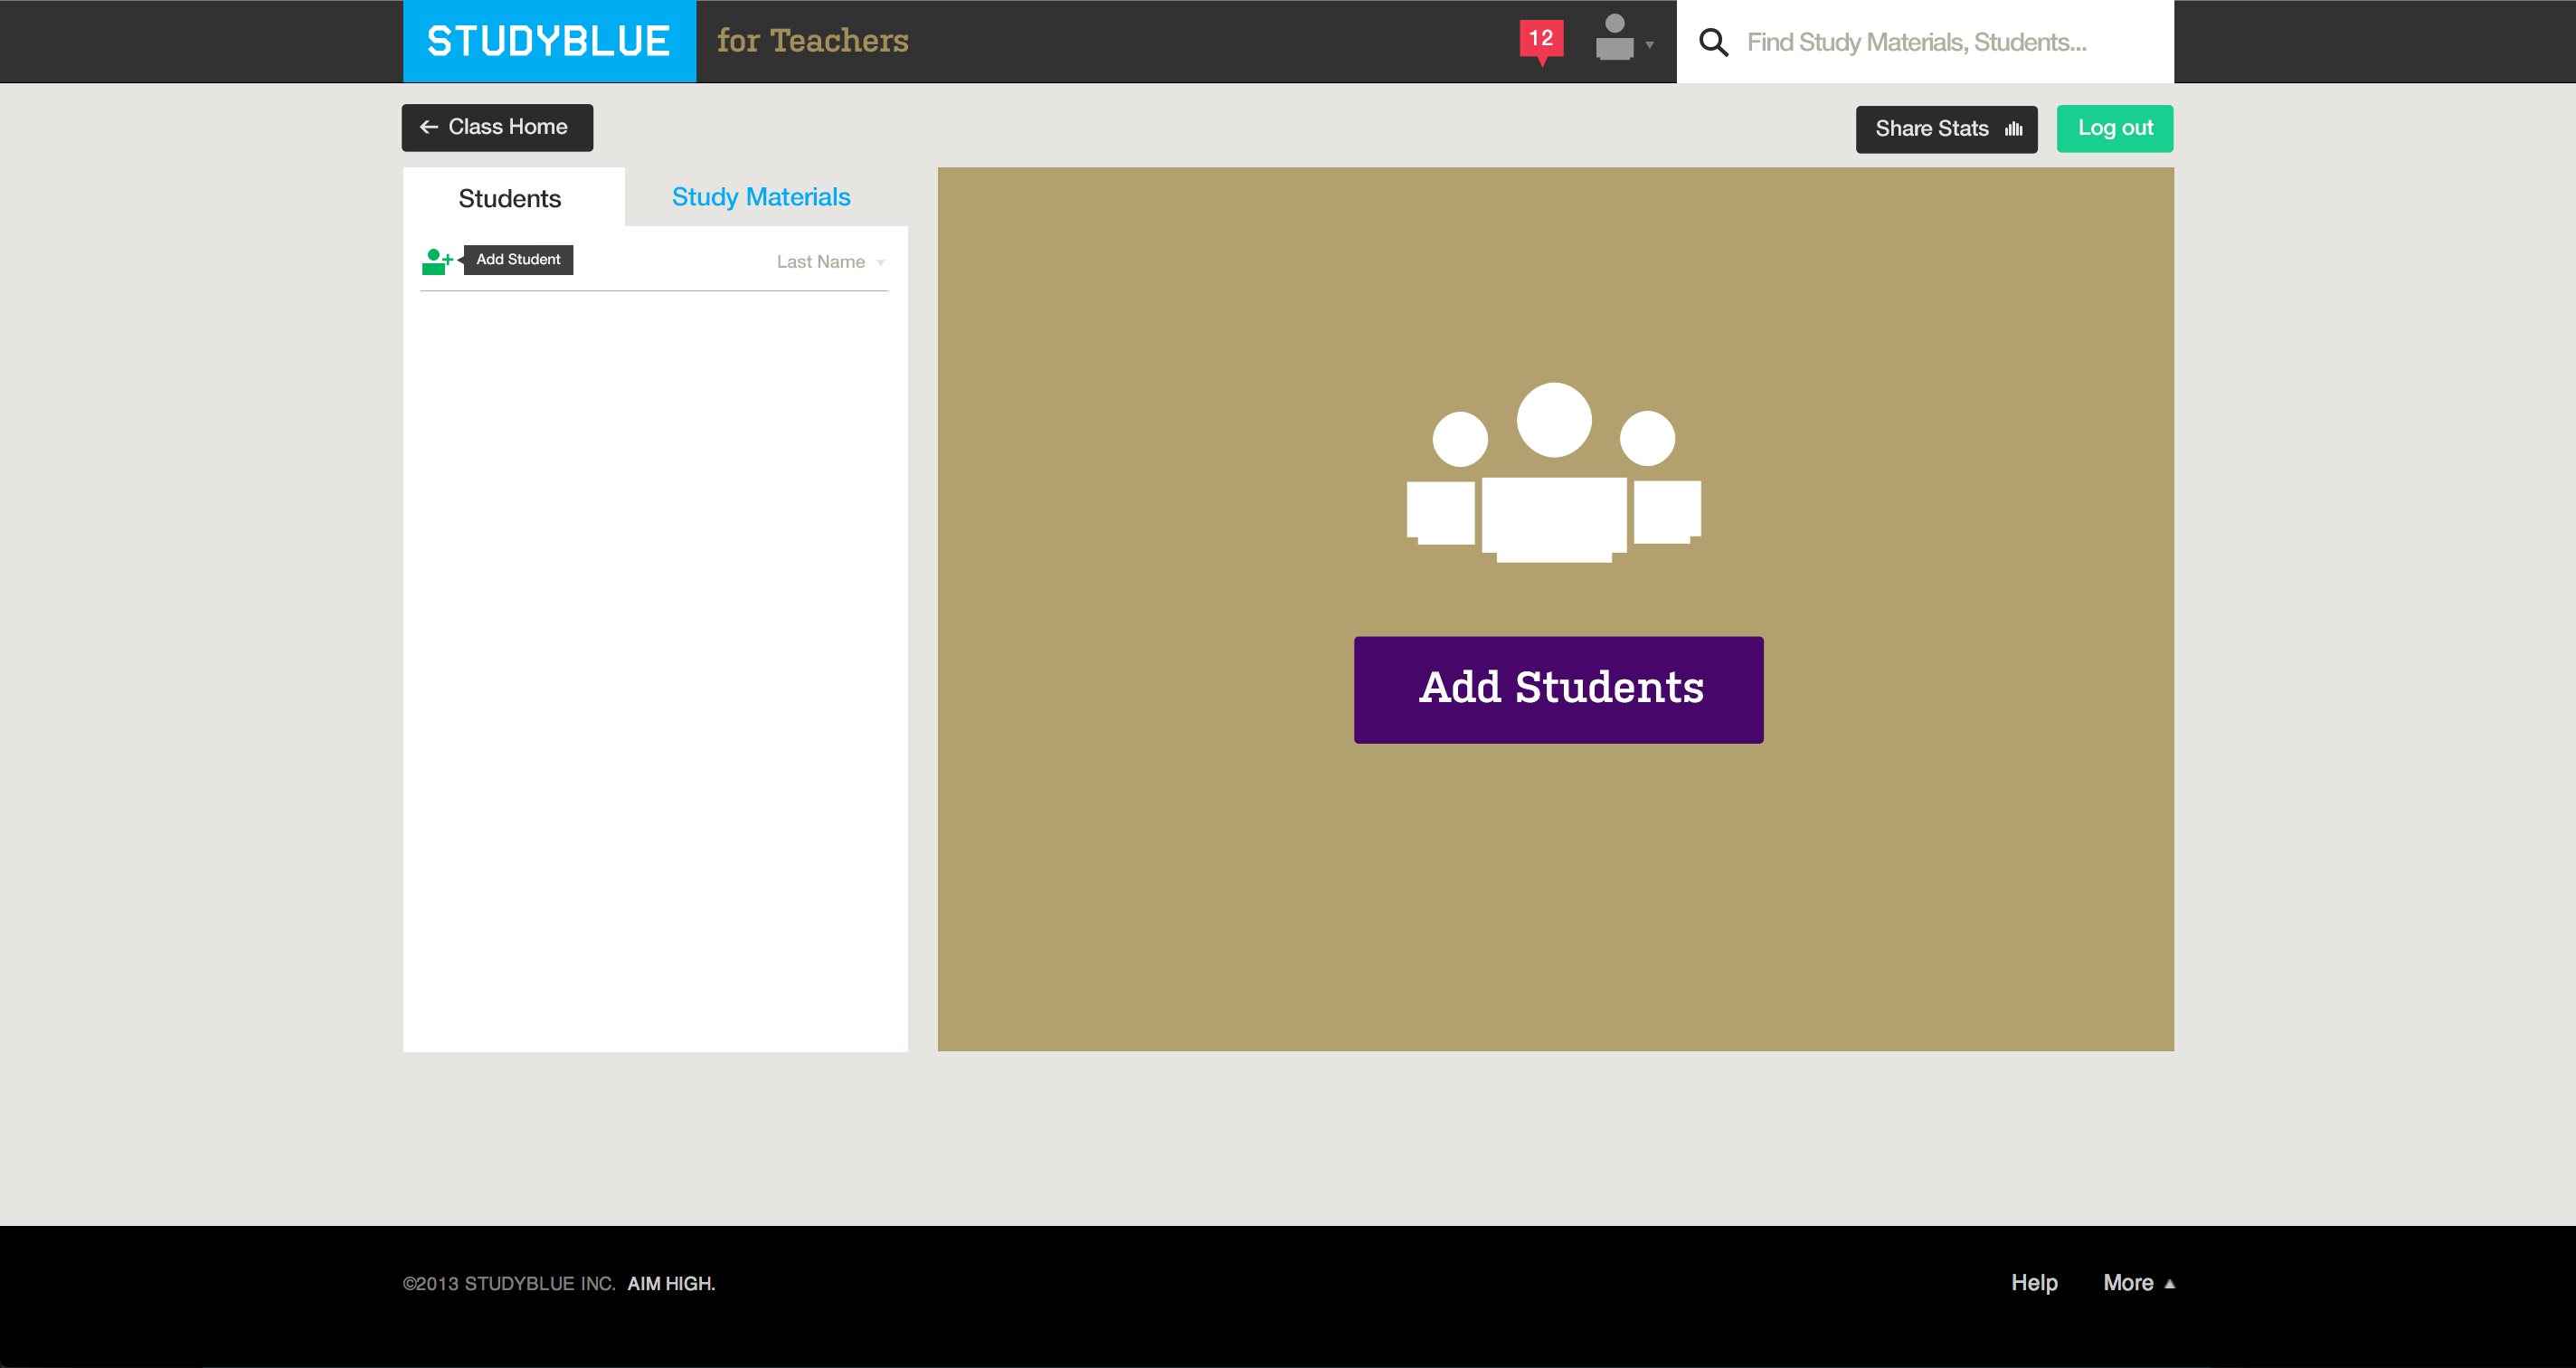Expand the More menu in footer
This screenshot has height=1368, width=2576.
pyautogui.click(x=2138, y=1282)
